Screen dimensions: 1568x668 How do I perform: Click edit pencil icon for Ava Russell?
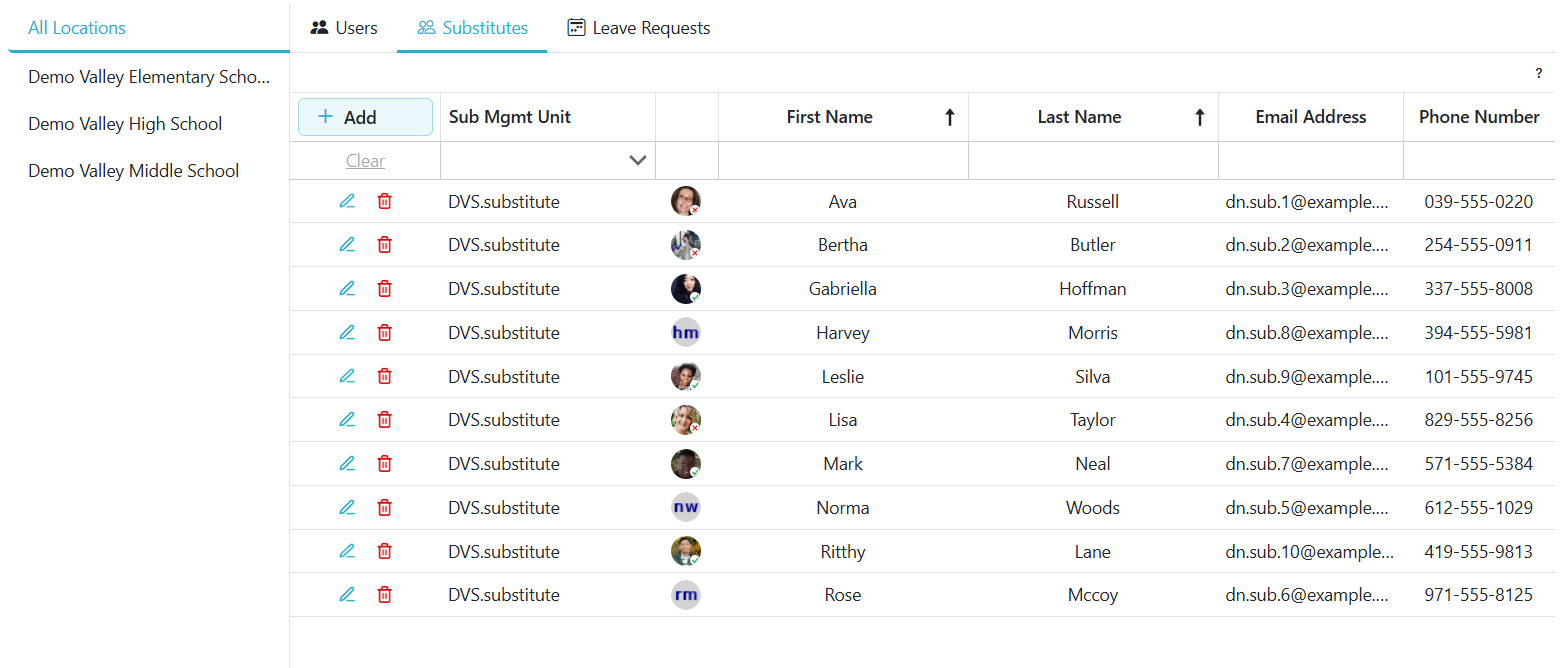[x=347, y=201]
